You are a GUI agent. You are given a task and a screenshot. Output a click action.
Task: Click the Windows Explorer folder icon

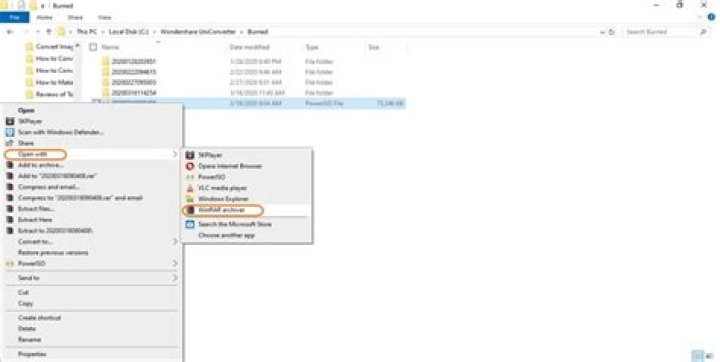190,199
